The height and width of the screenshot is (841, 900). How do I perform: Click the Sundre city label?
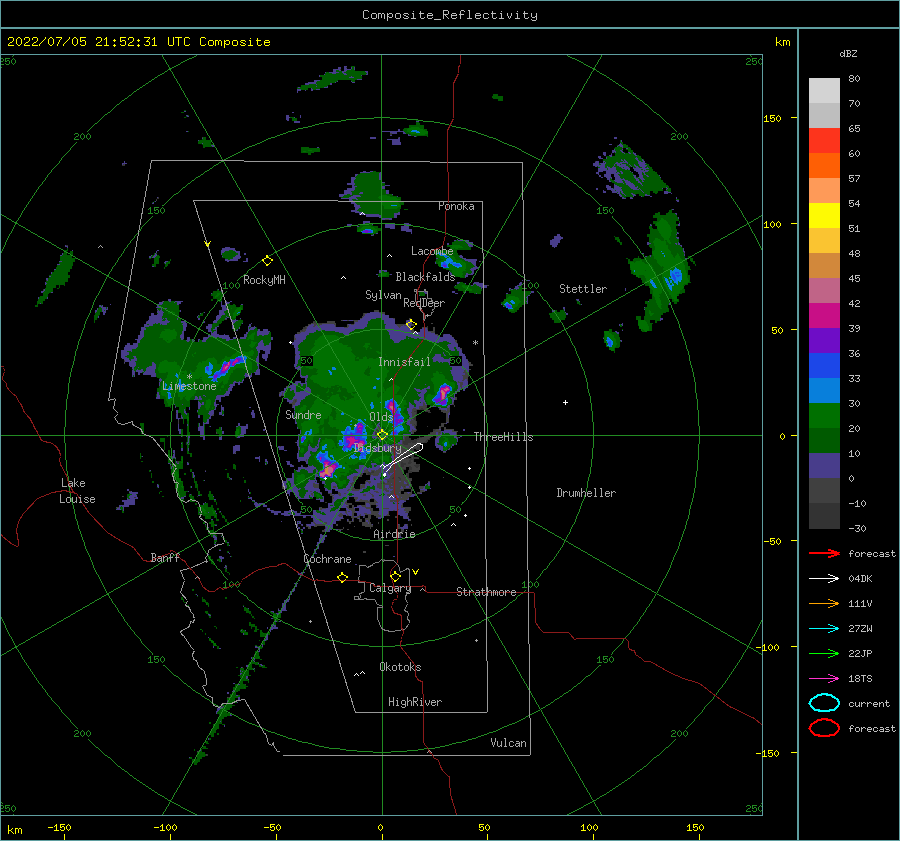(x=303, y=414)
